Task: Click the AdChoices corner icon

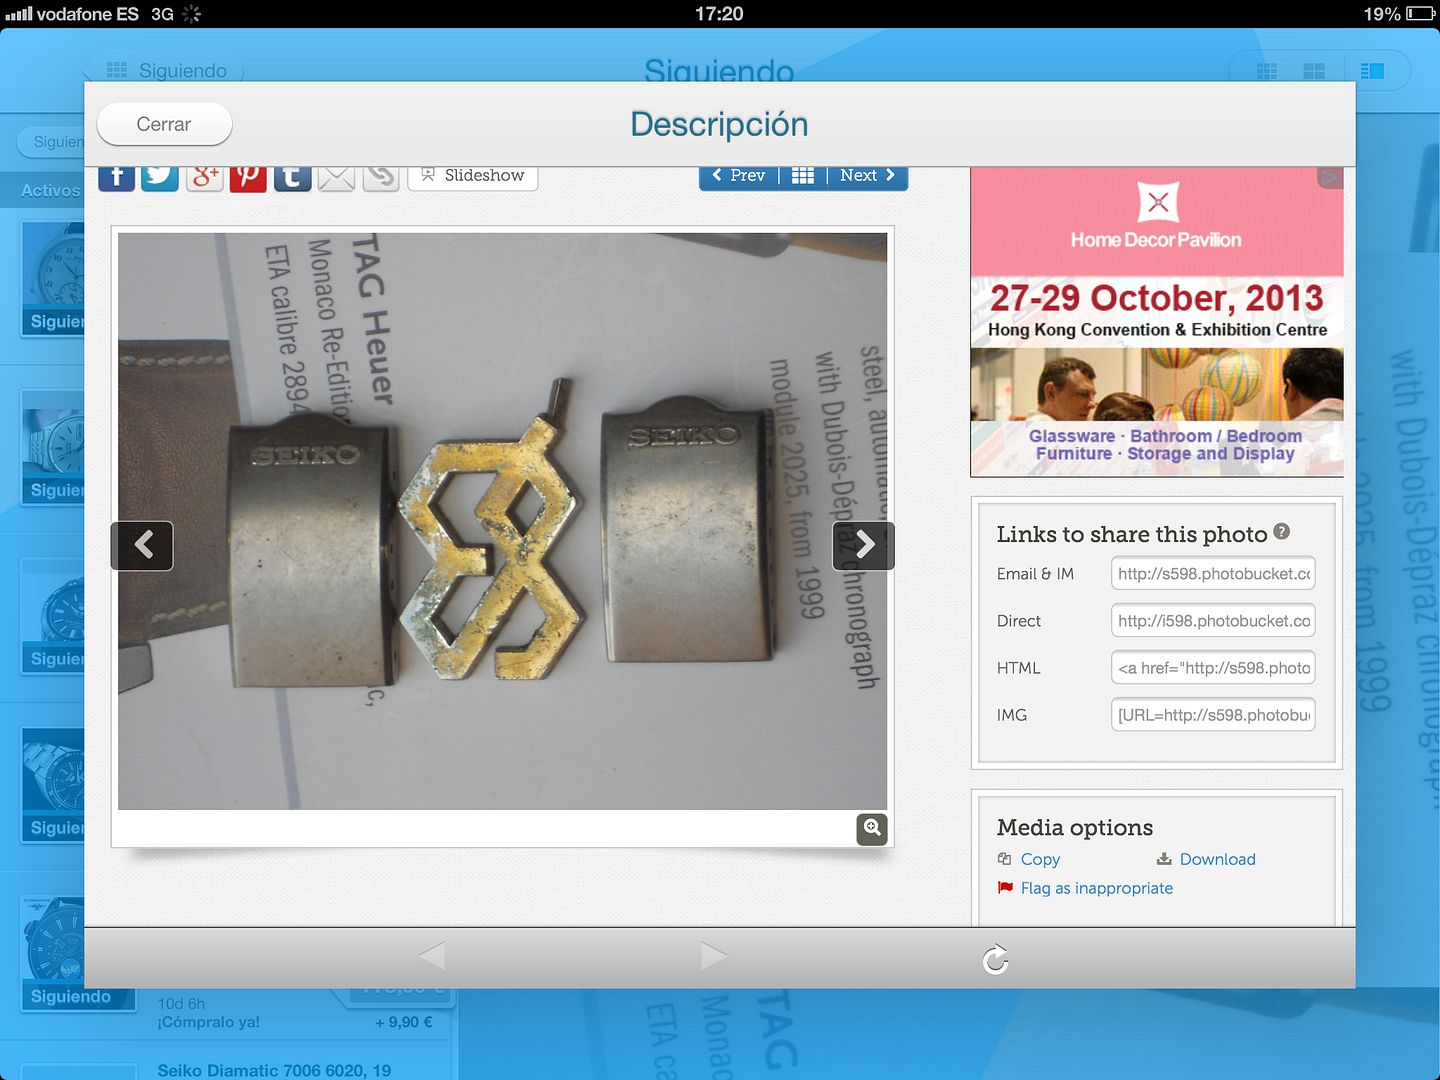Action: (x=1330, y=177)
